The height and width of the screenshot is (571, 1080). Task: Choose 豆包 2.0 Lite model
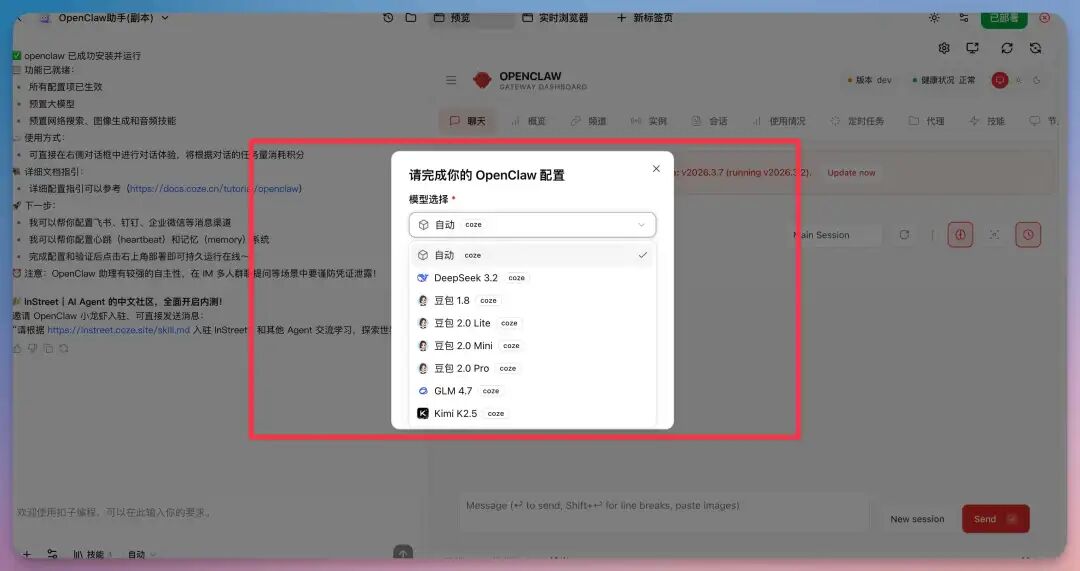532,323
